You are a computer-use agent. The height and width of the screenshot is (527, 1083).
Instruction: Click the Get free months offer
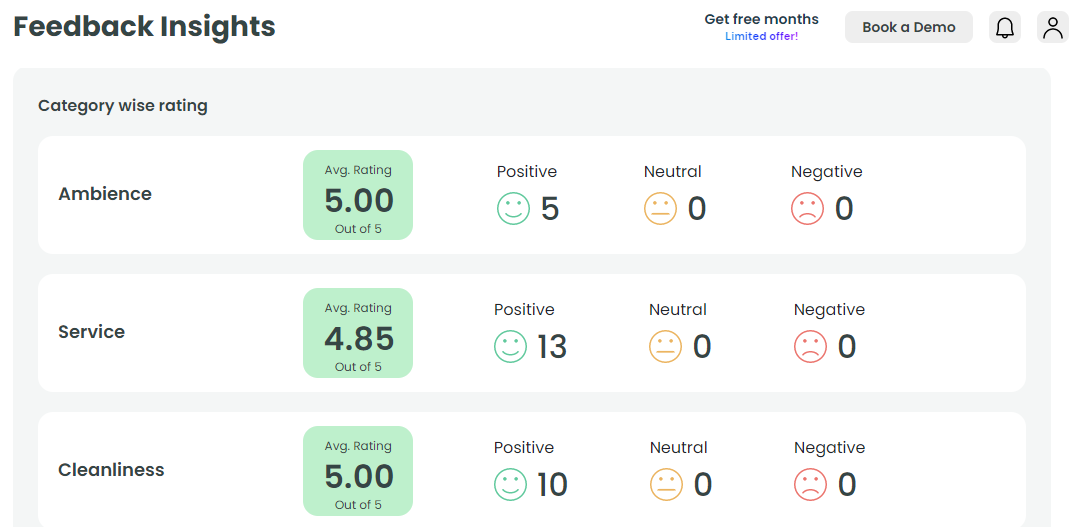pyautogui.click(x=761, y=19)
